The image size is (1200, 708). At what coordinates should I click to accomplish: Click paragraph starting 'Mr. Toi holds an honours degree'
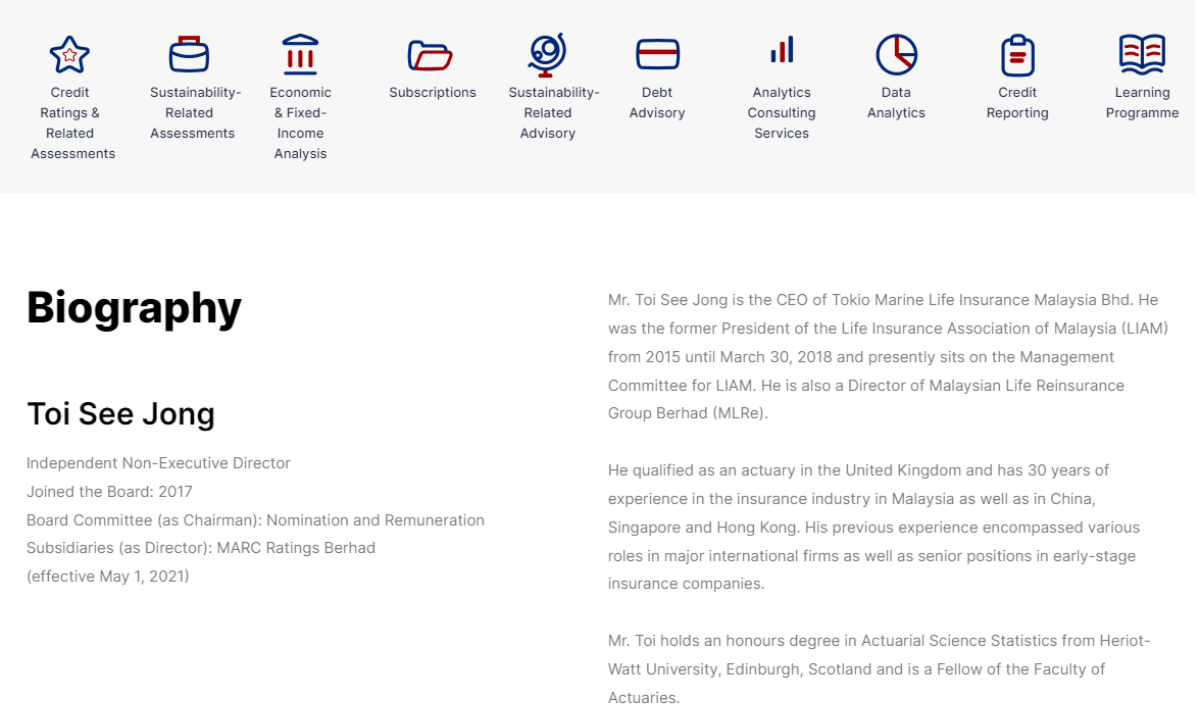tap(879, 669)
